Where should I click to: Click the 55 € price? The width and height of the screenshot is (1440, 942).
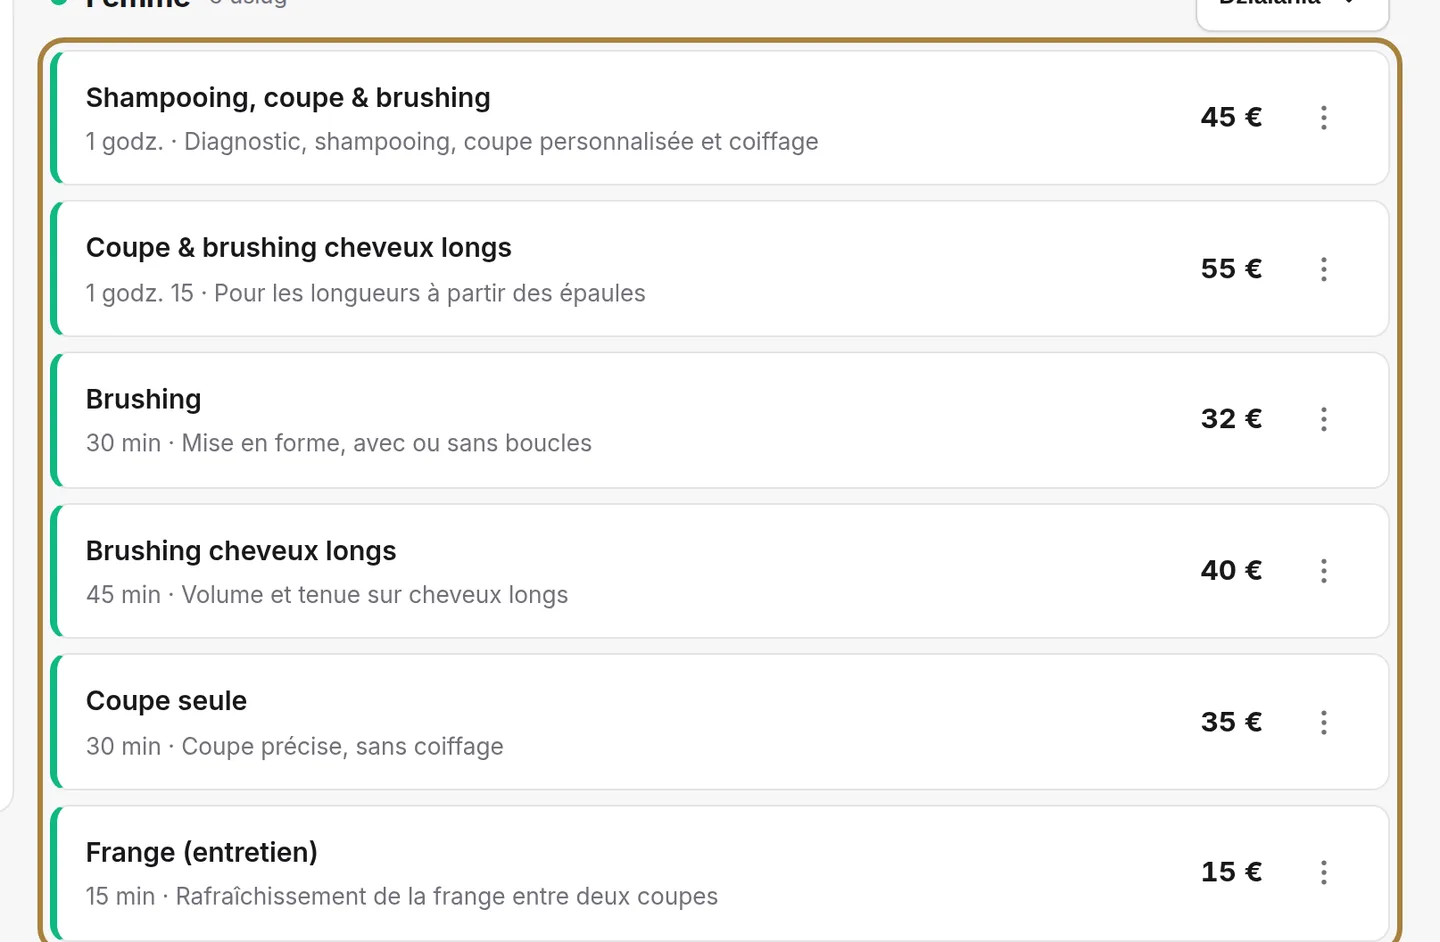tap(1231, 268)
